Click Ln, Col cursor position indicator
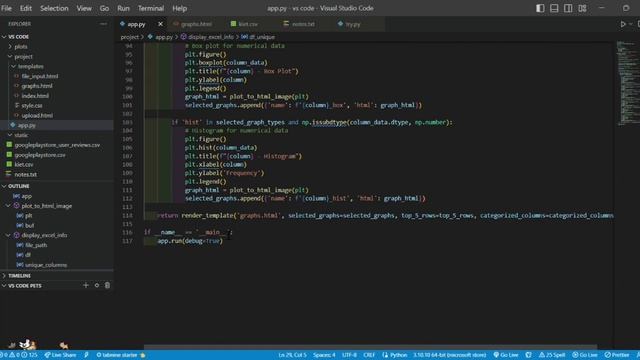 point(292,355)
